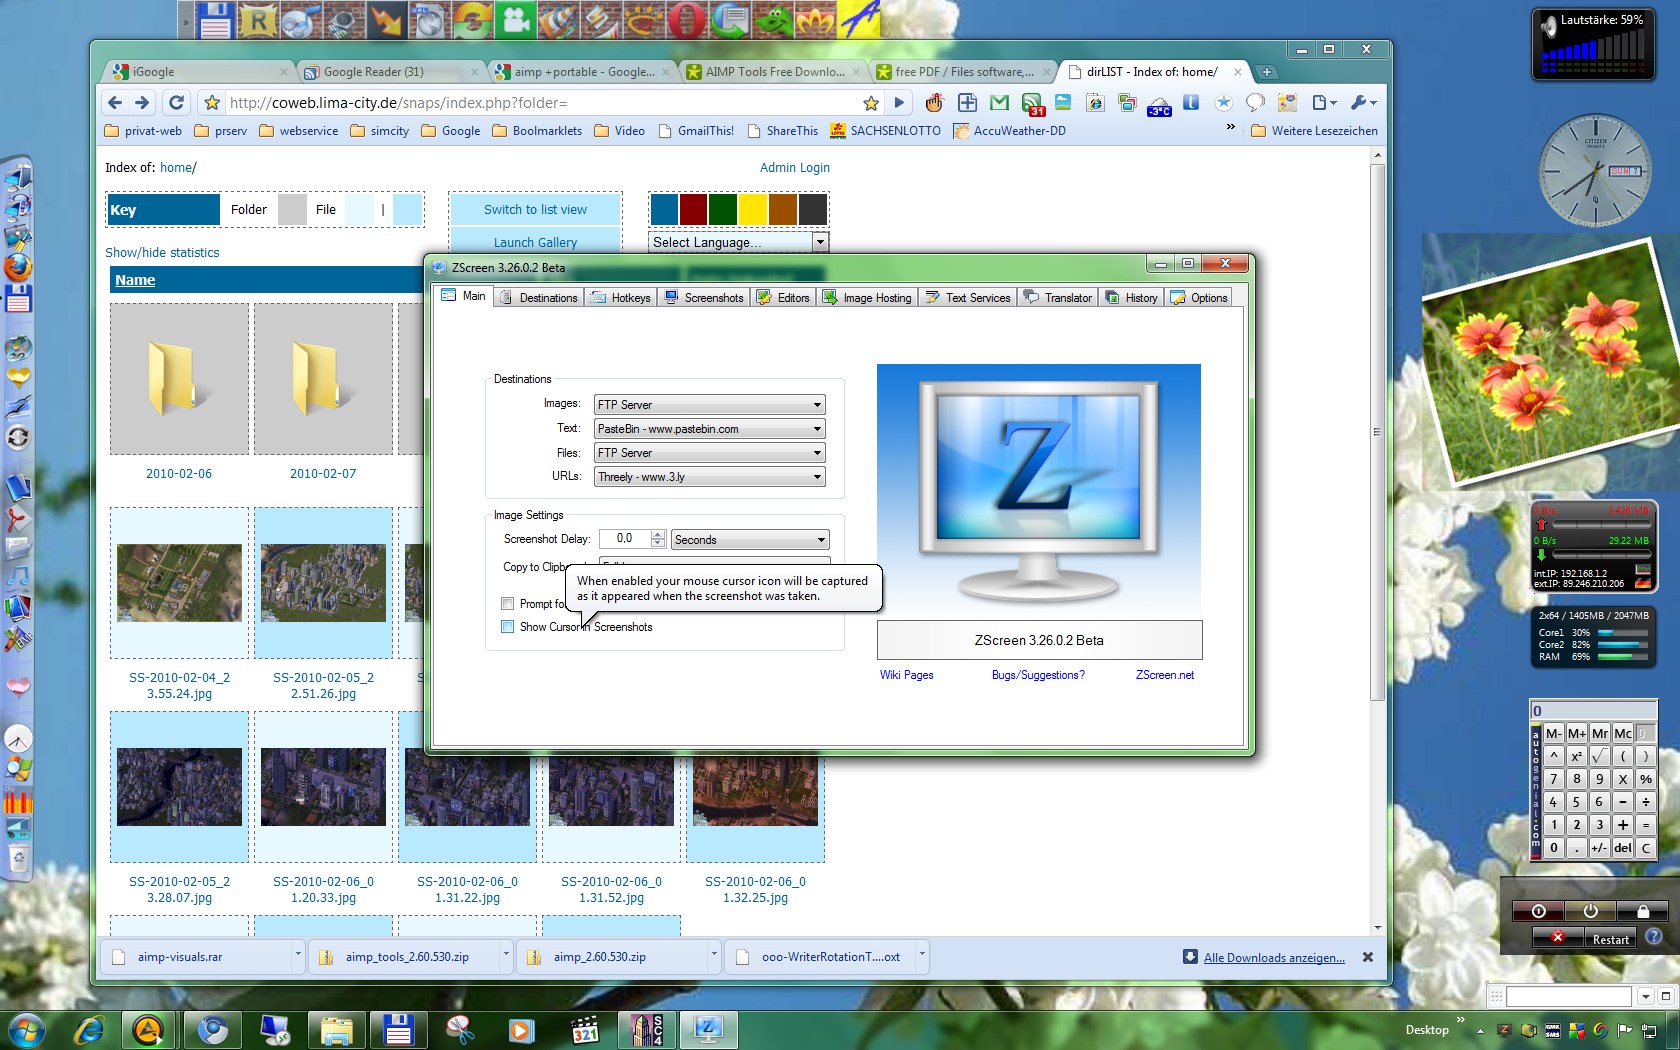Click the RSS feed extension icon with badge

pos(1031,103)
